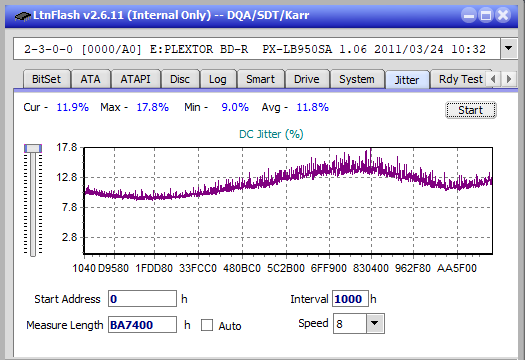Enable the Auto checkbox
Viewport: 525px width, 360px height.
point(207,325)
